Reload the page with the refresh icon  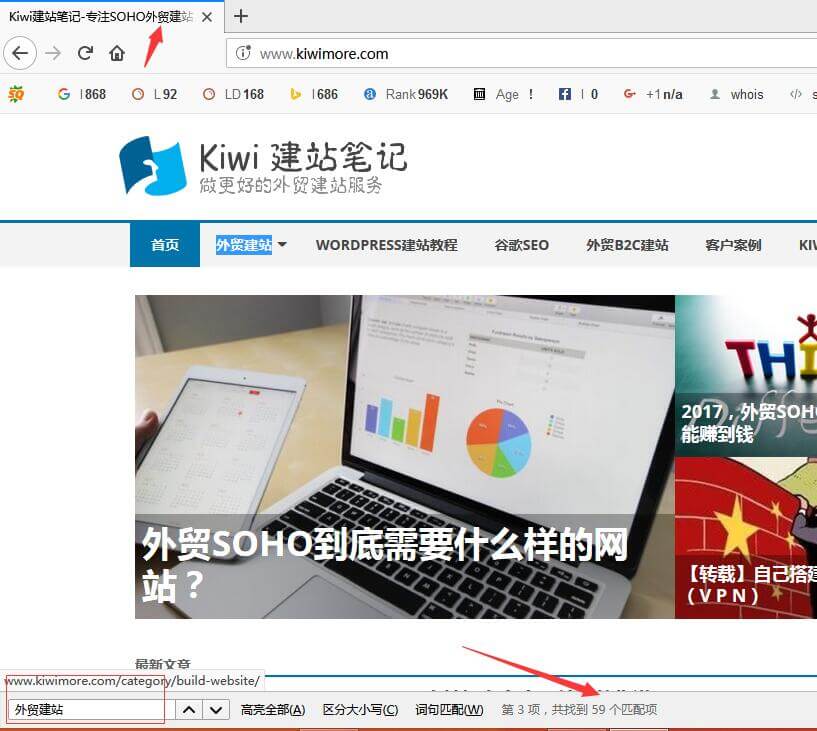point(85,53)
